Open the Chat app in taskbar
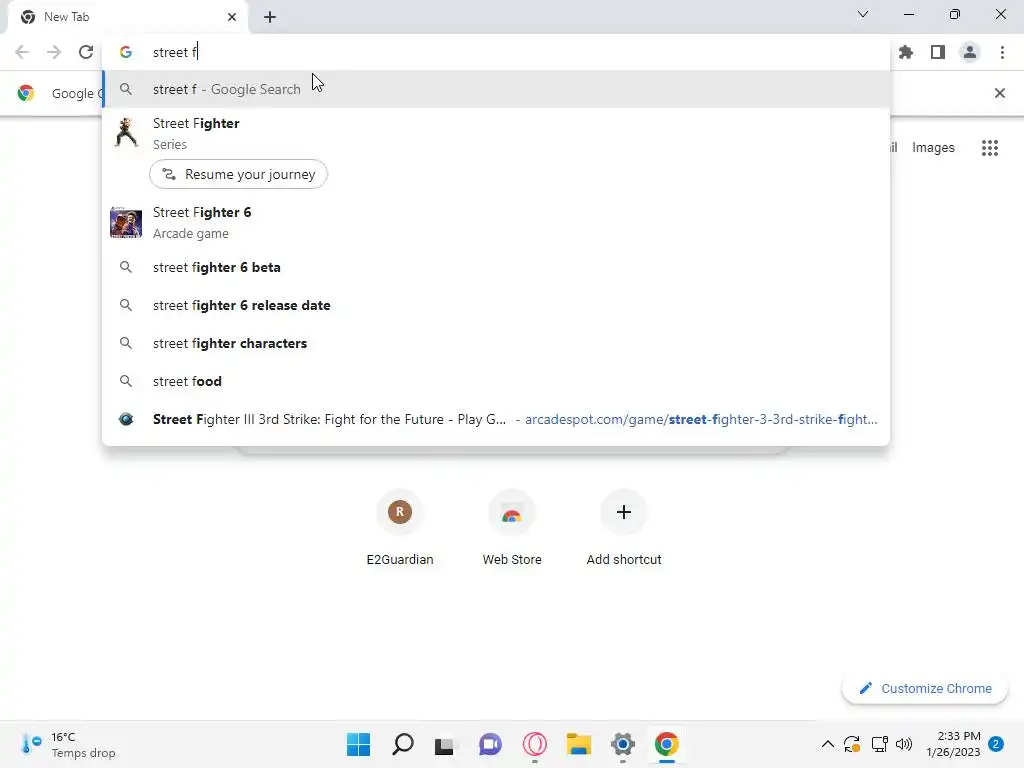This screenshot has height=768, width=1024. coord(490,744)
